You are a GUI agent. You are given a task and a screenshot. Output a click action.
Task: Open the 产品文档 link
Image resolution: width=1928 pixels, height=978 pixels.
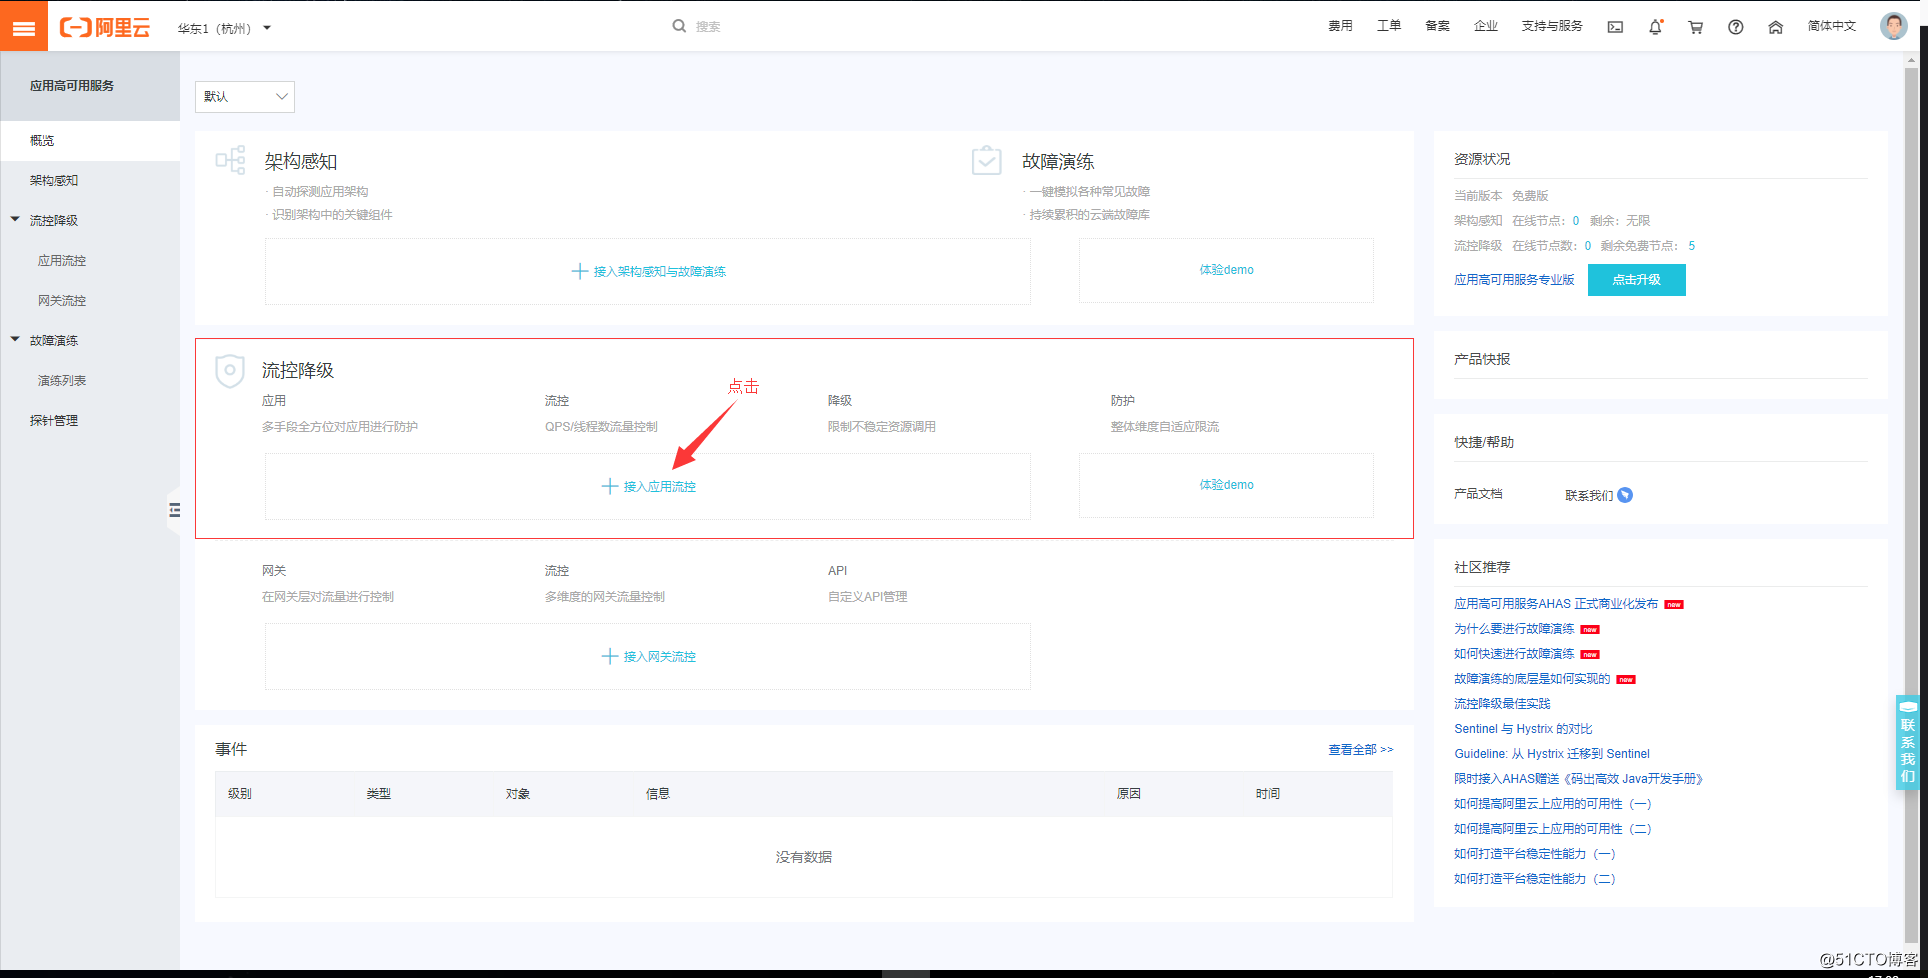(1478, 494)
